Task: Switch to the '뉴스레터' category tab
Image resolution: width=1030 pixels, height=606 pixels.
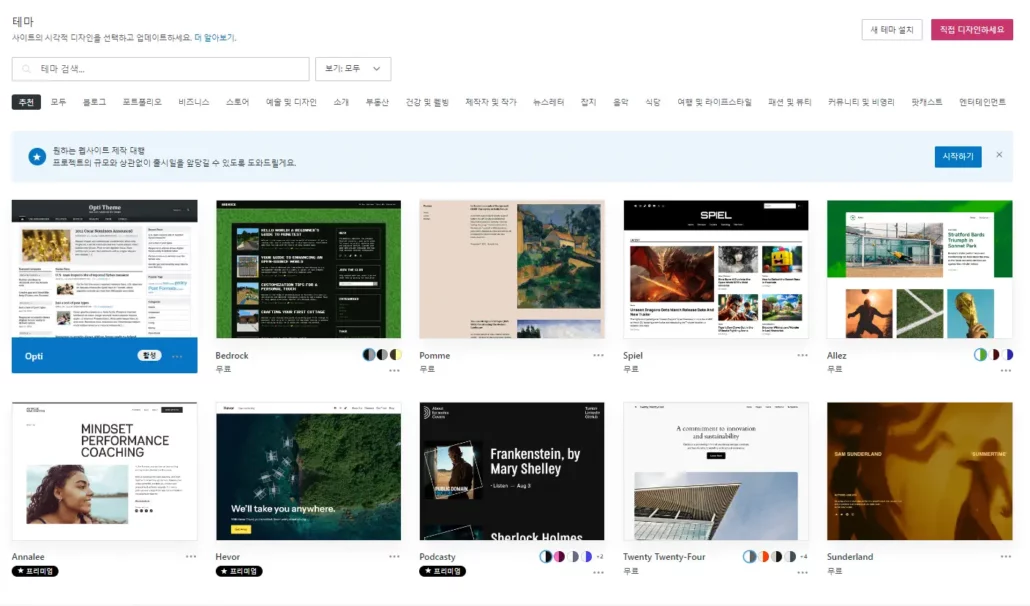Action: pos(549,102)
